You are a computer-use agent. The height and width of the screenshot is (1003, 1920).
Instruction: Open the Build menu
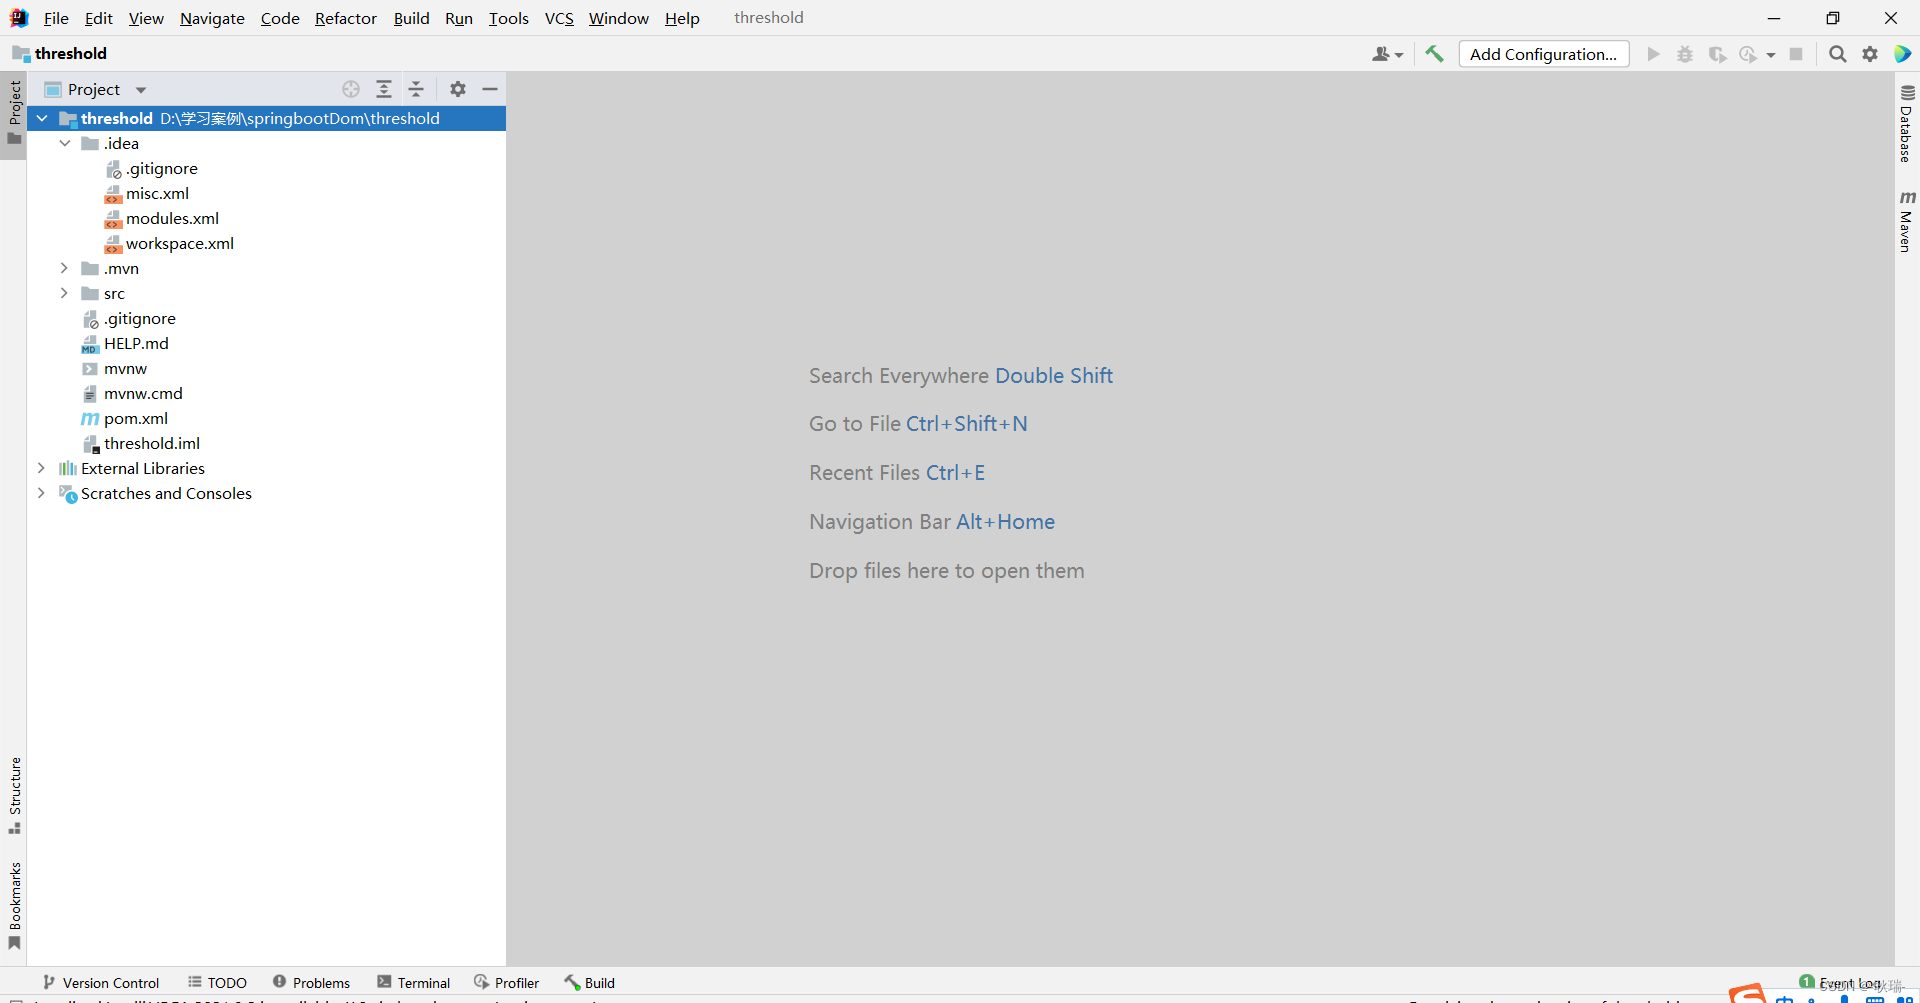tap(411, 18)
